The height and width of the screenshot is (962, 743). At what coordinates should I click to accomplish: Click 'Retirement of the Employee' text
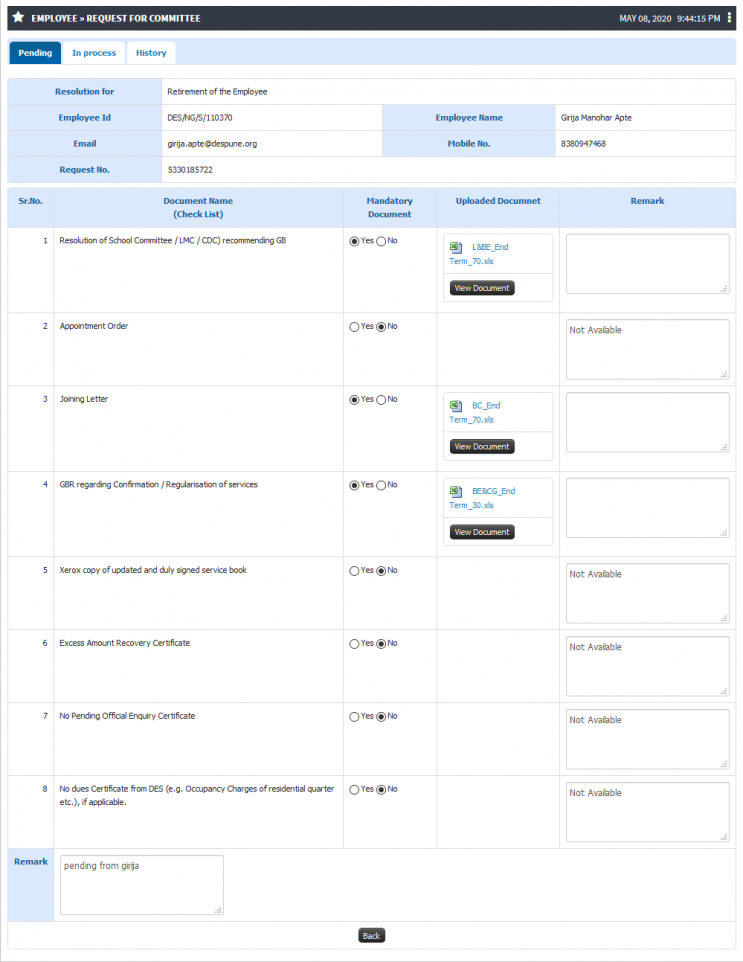pos(217,92)
